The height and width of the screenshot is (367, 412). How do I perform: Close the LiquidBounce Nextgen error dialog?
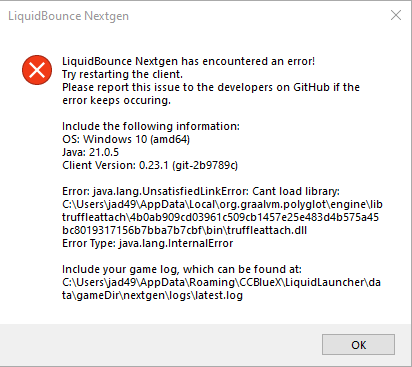point(396,15)
